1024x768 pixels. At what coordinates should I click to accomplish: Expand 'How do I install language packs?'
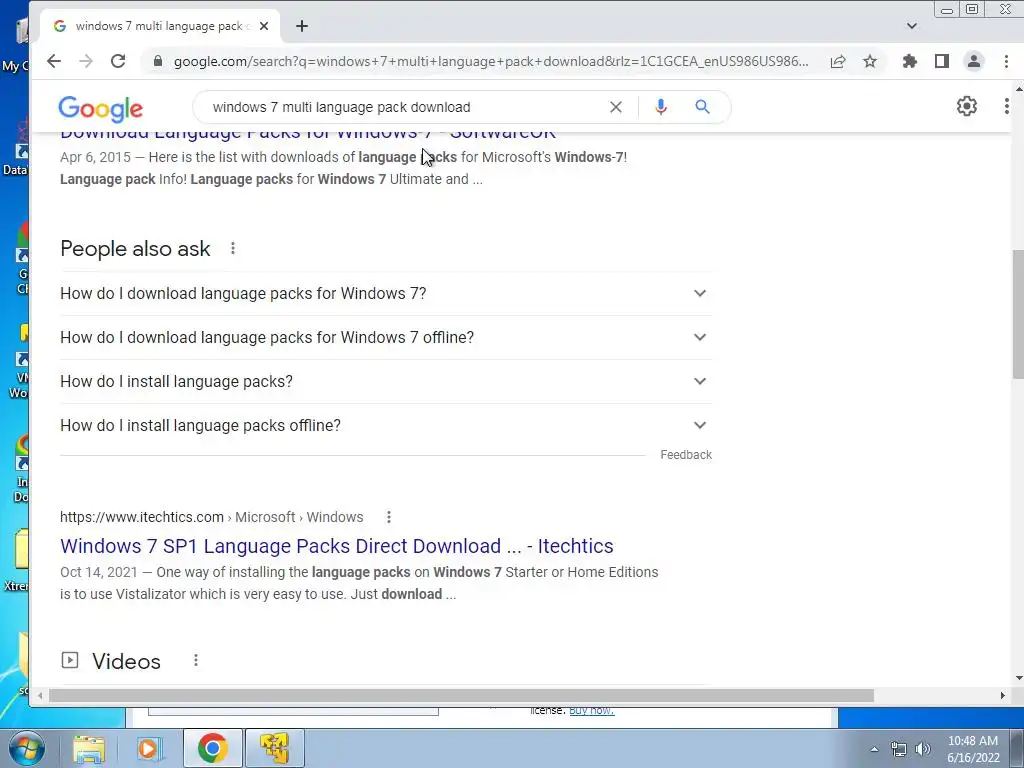point(386,381)
